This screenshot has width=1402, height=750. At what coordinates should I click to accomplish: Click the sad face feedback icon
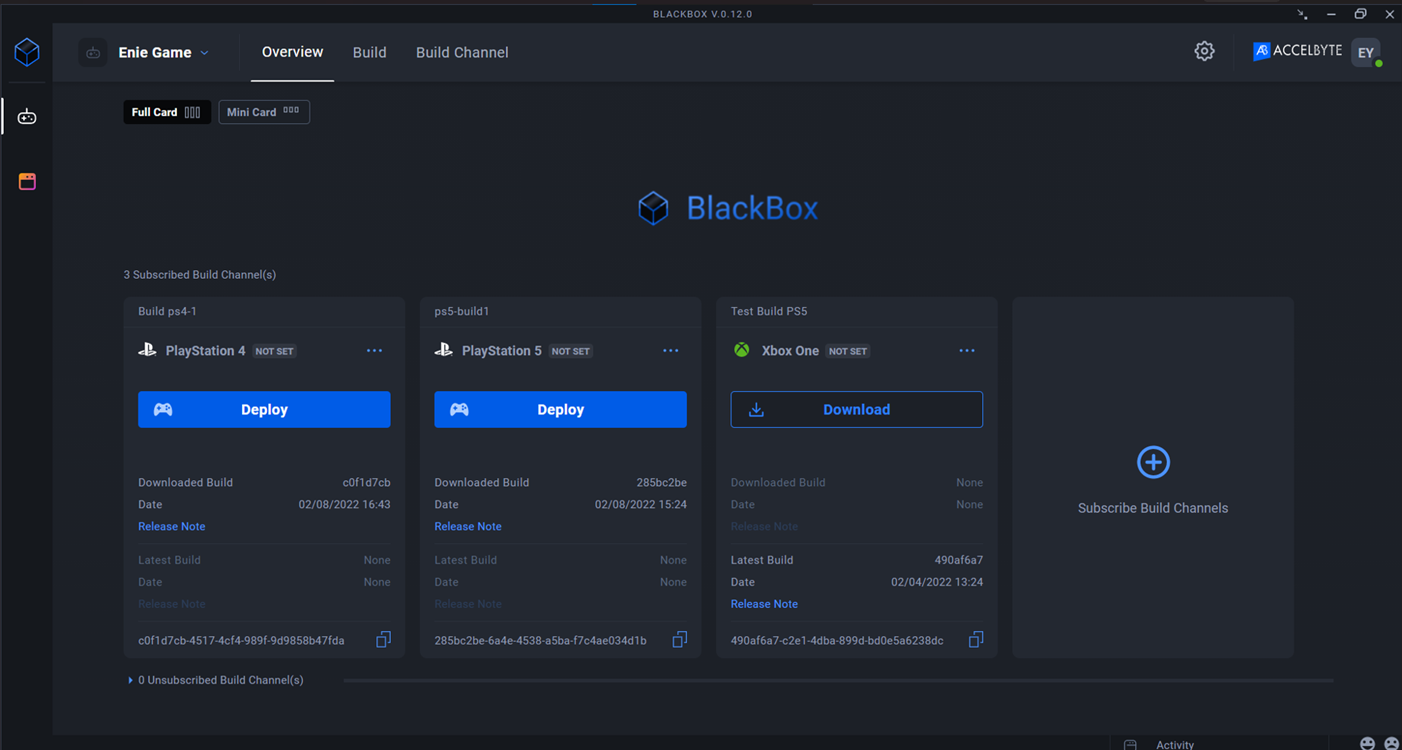tap(1391, 743)
